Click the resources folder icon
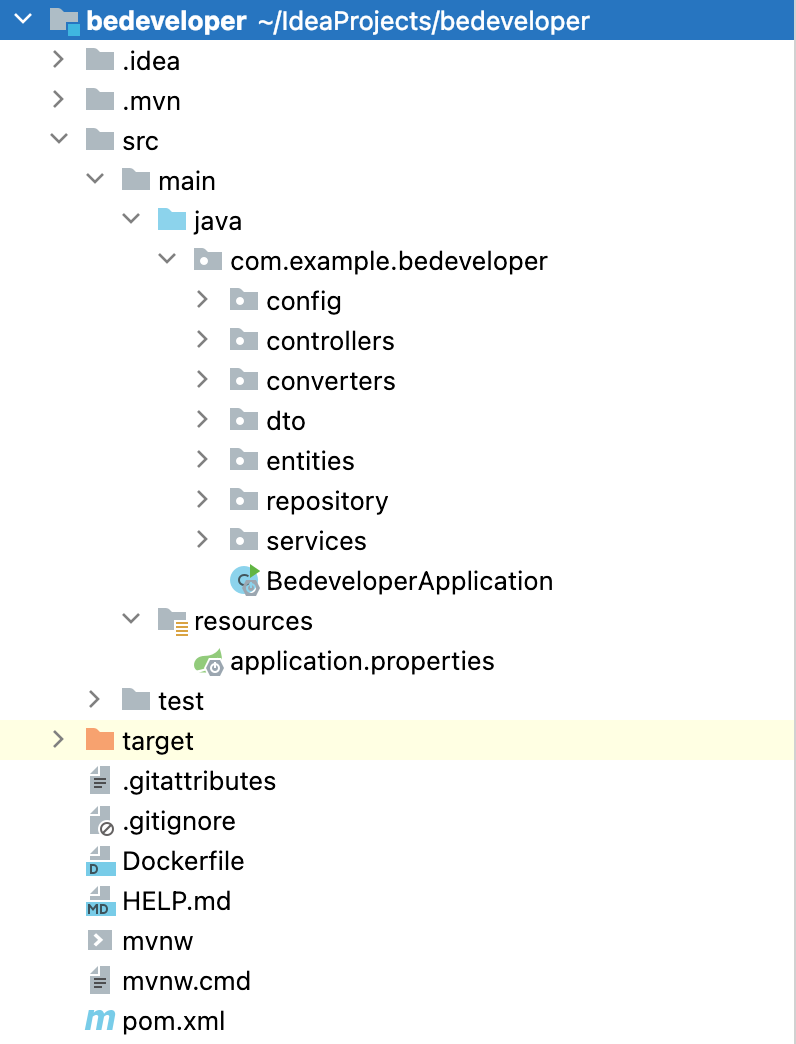The width and height of the screenshot is (796, 1044). [172, 621]
